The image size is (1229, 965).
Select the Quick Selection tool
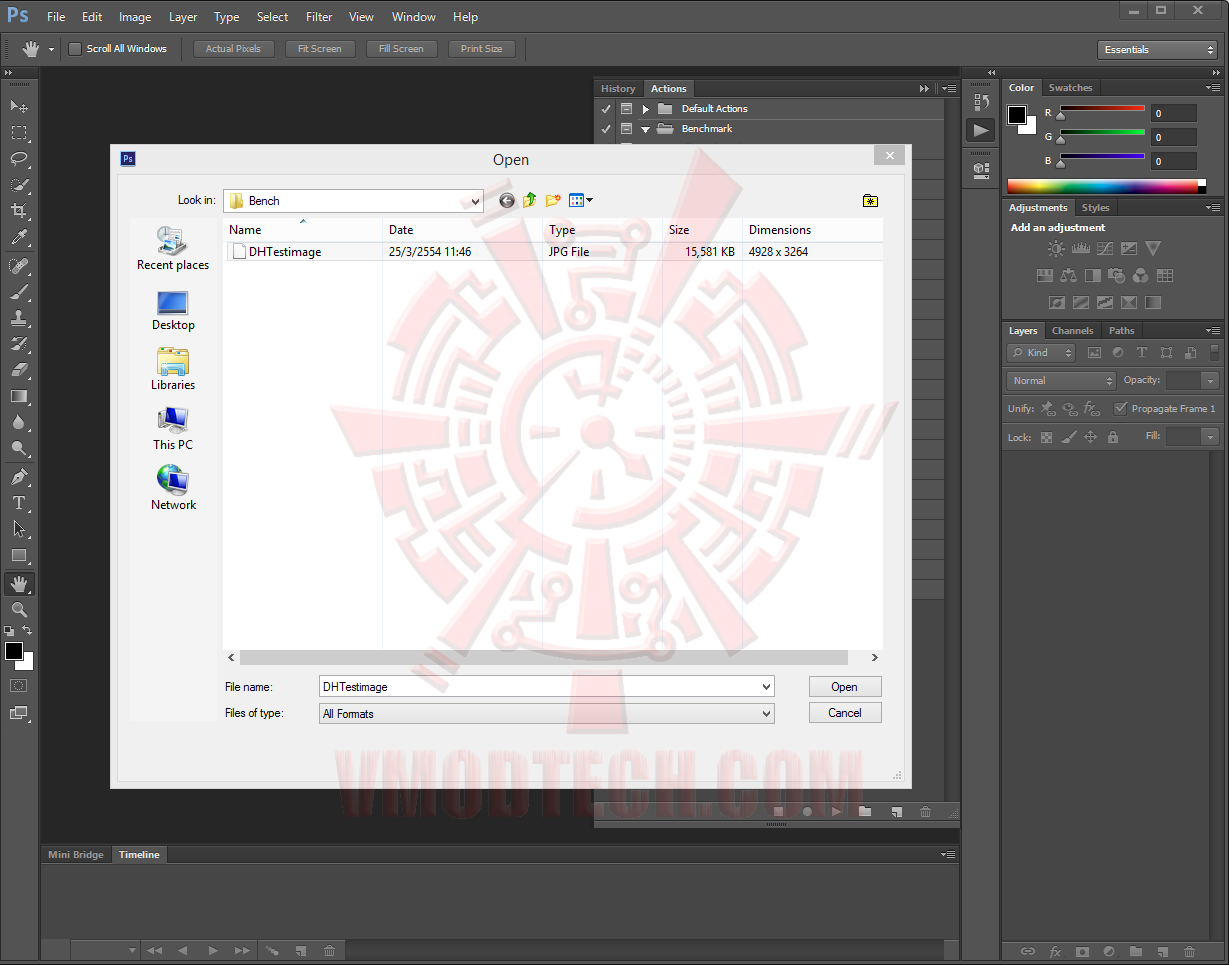coord(19,185)
